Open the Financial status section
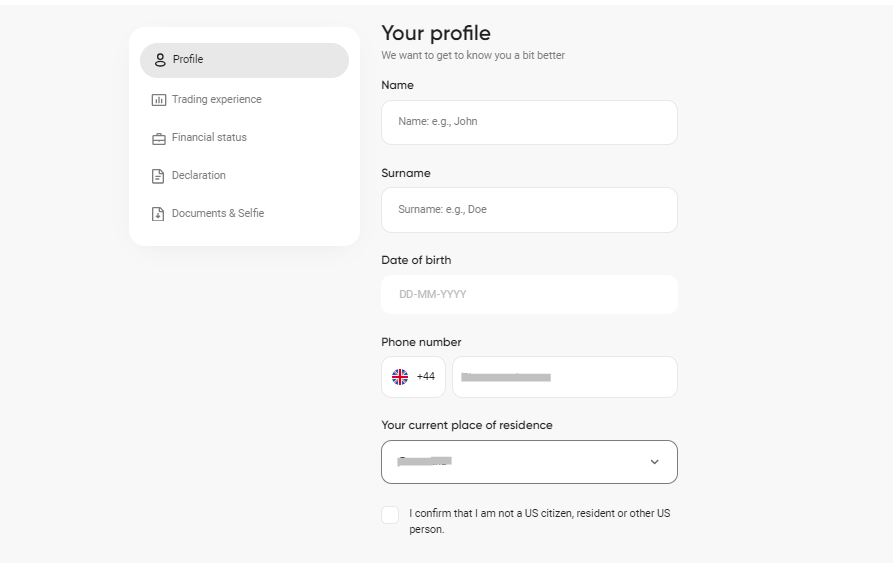Screen dimensions: 893x563 pos(209,137)
